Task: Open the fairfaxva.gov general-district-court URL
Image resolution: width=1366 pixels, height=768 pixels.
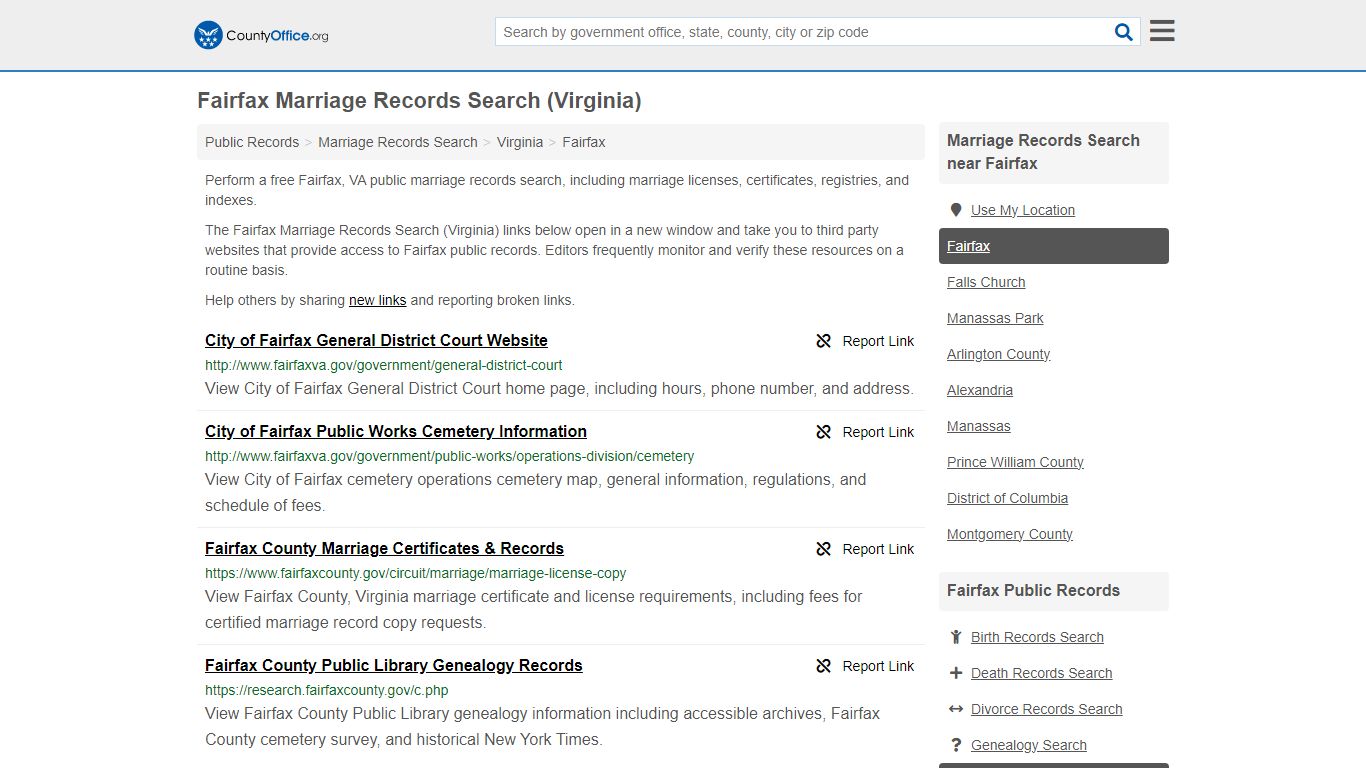Action: pos(384,365)
